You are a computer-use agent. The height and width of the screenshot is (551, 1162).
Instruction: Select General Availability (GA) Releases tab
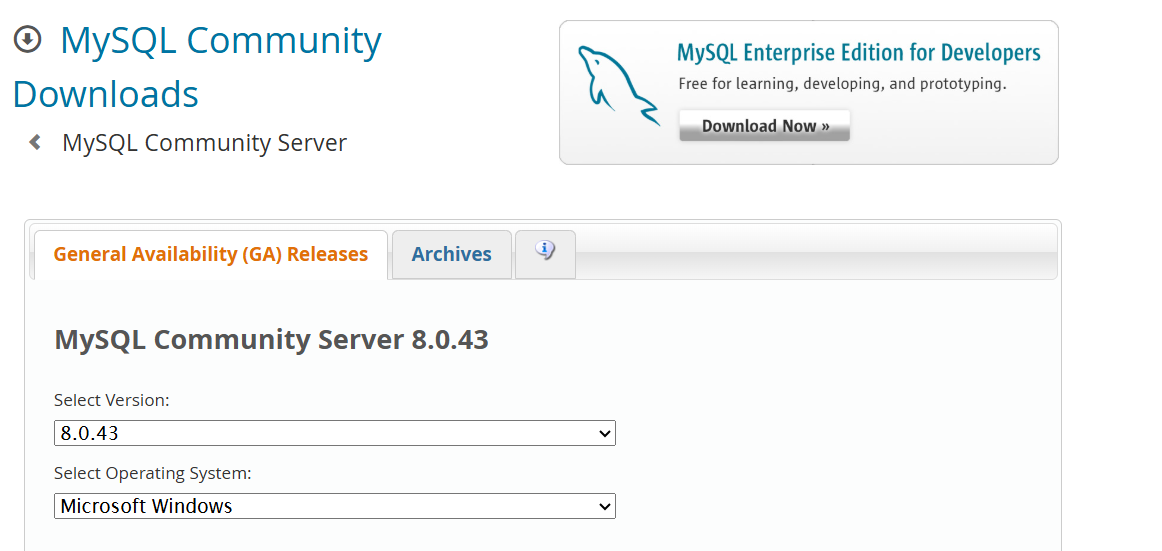click(210, 254)
